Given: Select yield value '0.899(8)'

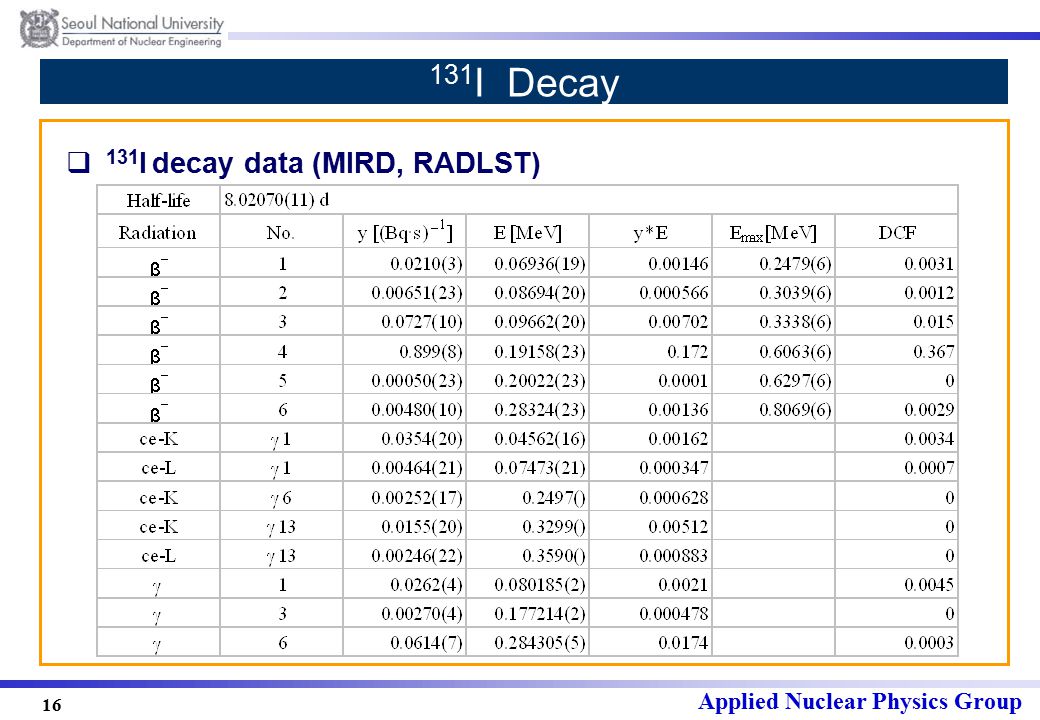Looking at the screenshot, I should click(431, 351).
